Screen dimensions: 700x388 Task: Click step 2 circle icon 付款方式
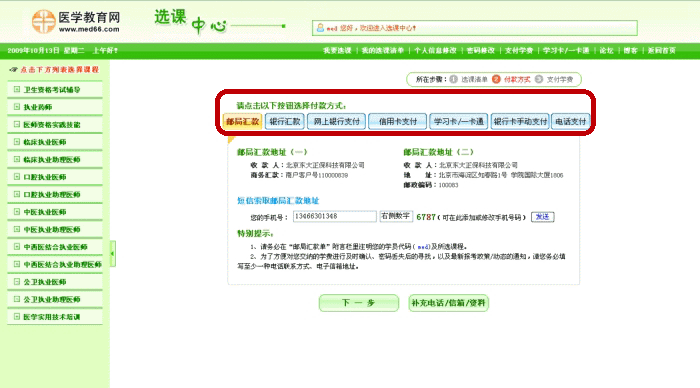pyautogui.click(x=496, y=79)
